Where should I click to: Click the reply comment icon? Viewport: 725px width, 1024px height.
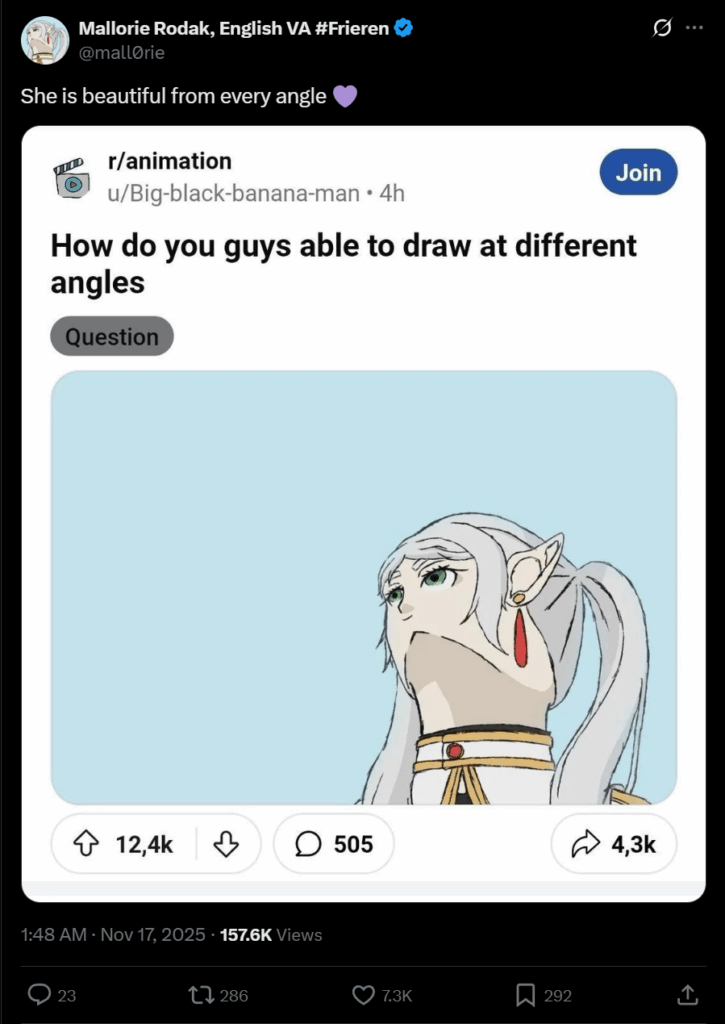tap(40, 994)
